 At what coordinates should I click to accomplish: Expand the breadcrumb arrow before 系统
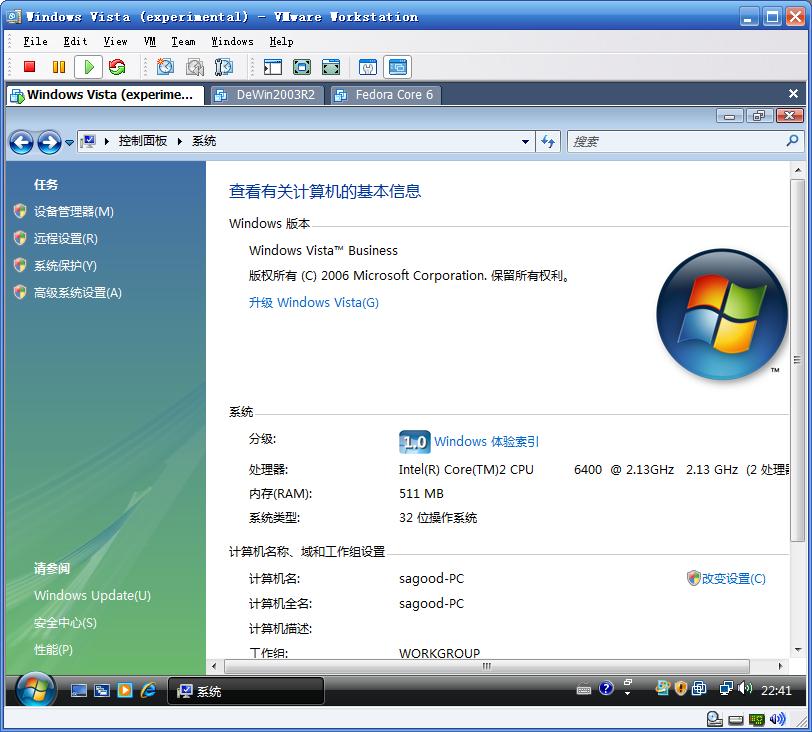tap(180, 141)
